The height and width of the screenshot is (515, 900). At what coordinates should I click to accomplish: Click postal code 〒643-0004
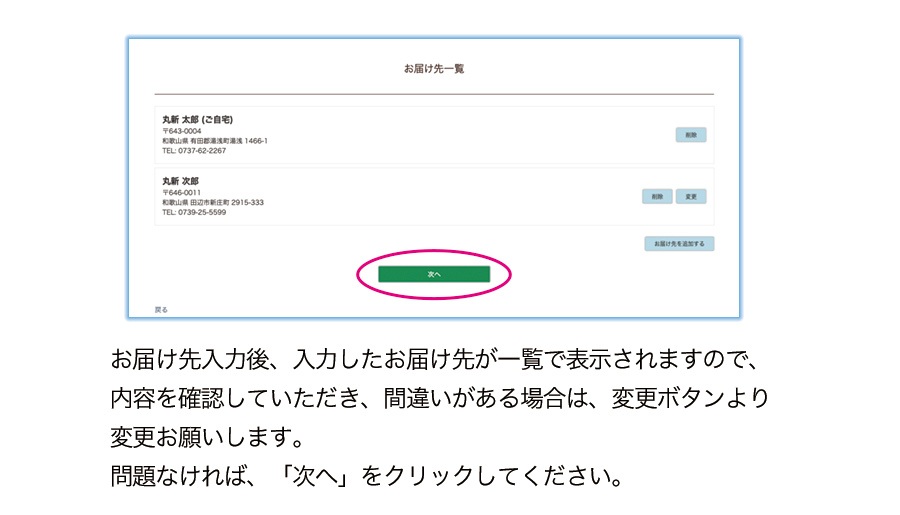[x=182, y=130]
